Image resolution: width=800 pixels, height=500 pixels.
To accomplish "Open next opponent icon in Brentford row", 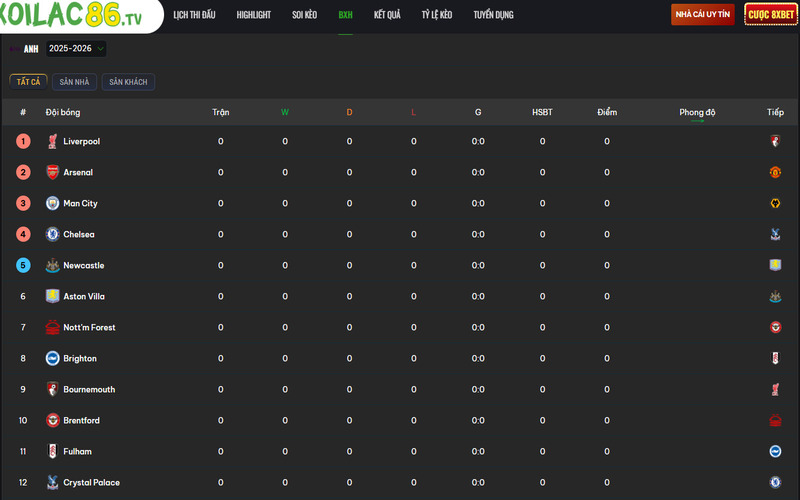I will (775, 420).
